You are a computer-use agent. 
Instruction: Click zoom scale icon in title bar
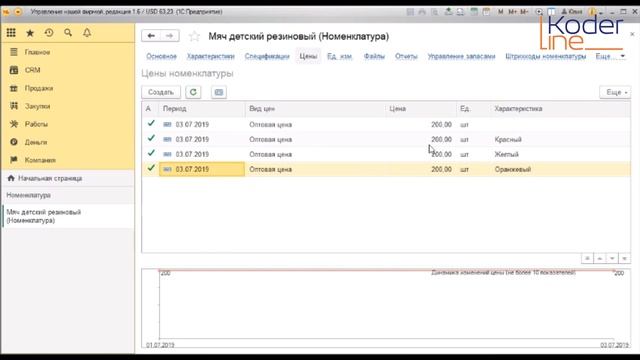tap(539, 12)
